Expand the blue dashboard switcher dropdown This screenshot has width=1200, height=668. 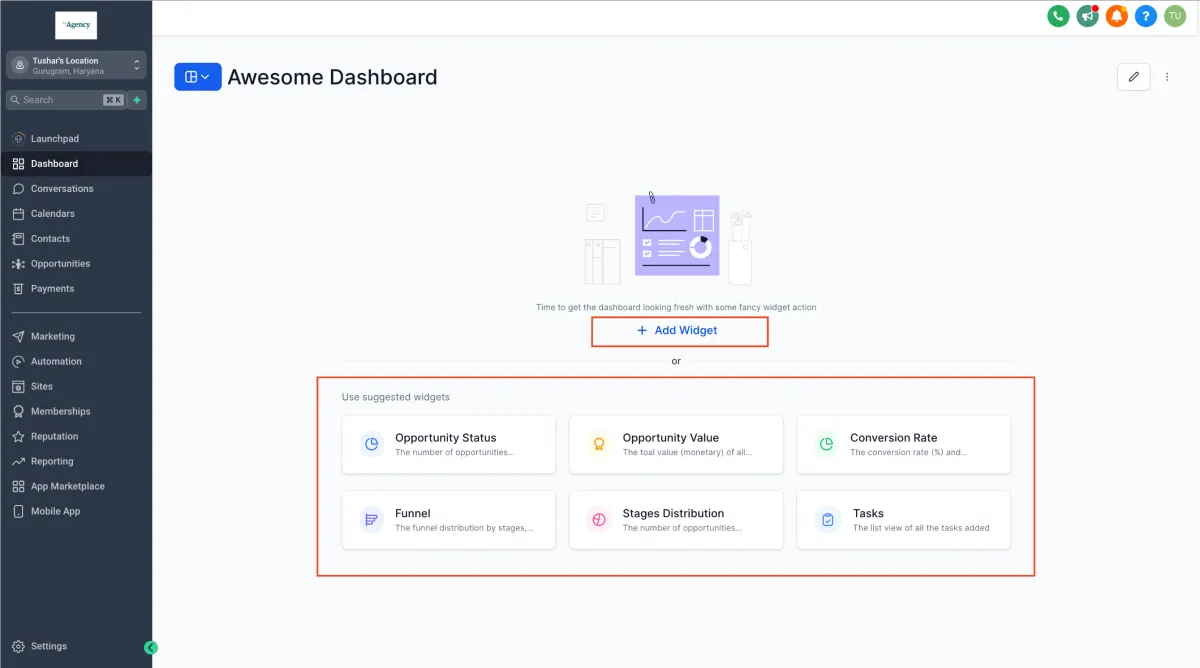click(x=197, y=77)
